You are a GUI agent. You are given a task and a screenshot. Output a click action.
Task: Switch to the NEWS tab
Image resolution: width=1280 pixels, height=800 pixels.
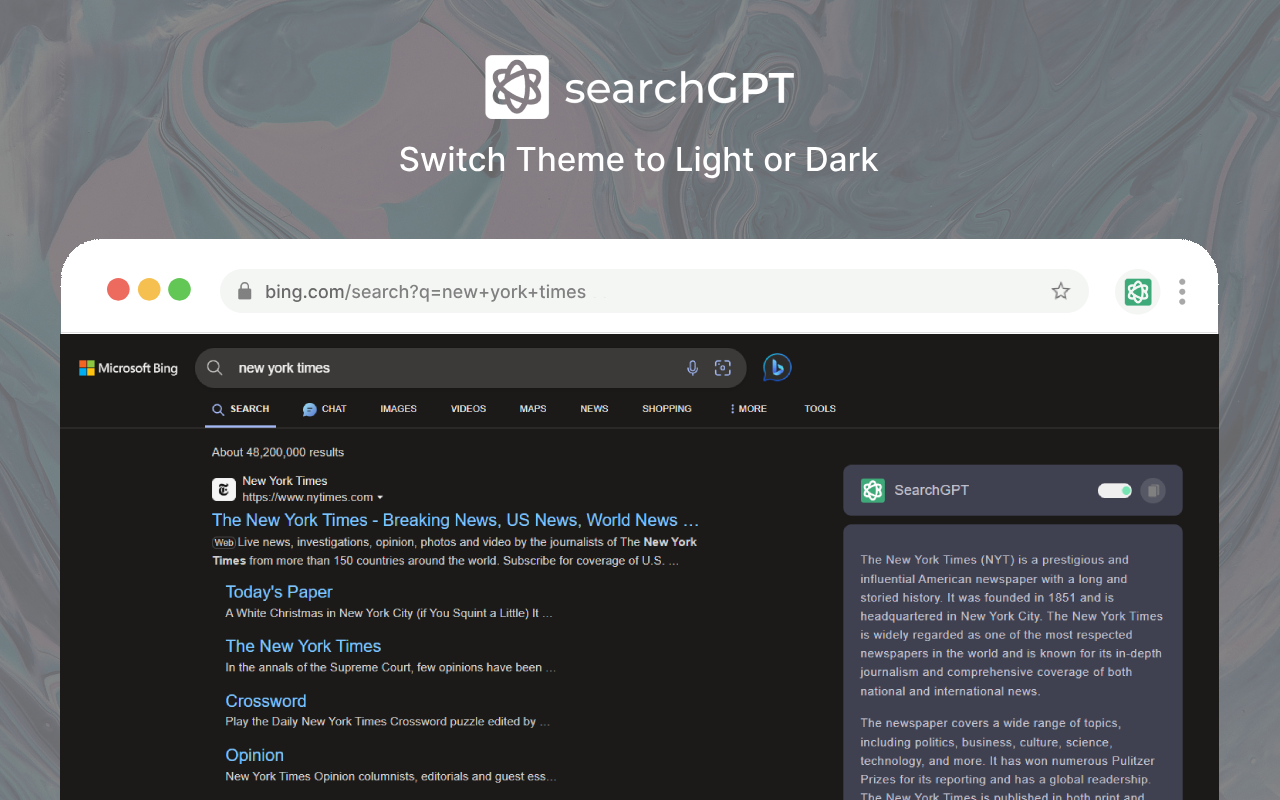pos(594,408)
